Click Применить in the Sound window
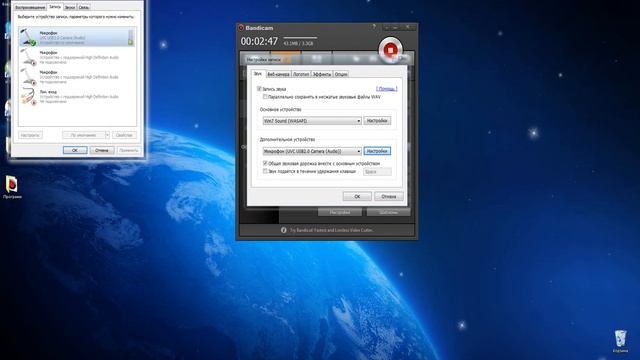The width and height of the screenshot is (640, 360). click(x=129, y=150)
